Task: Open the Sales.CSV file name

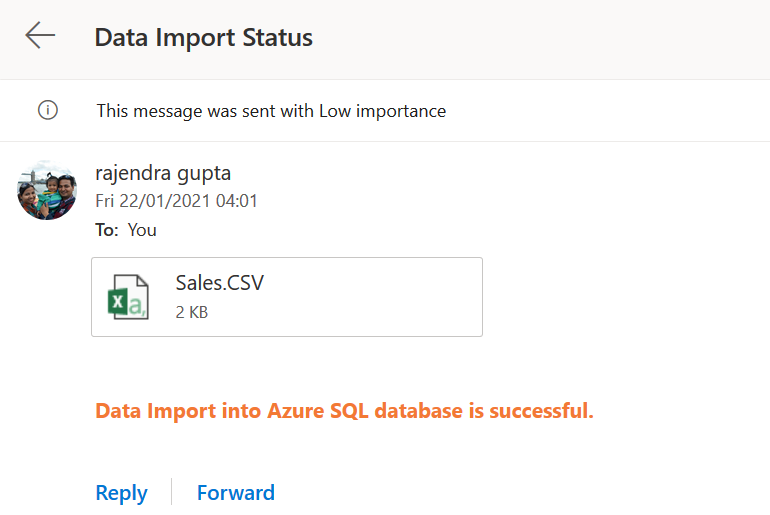Action: tap(220, 283)
